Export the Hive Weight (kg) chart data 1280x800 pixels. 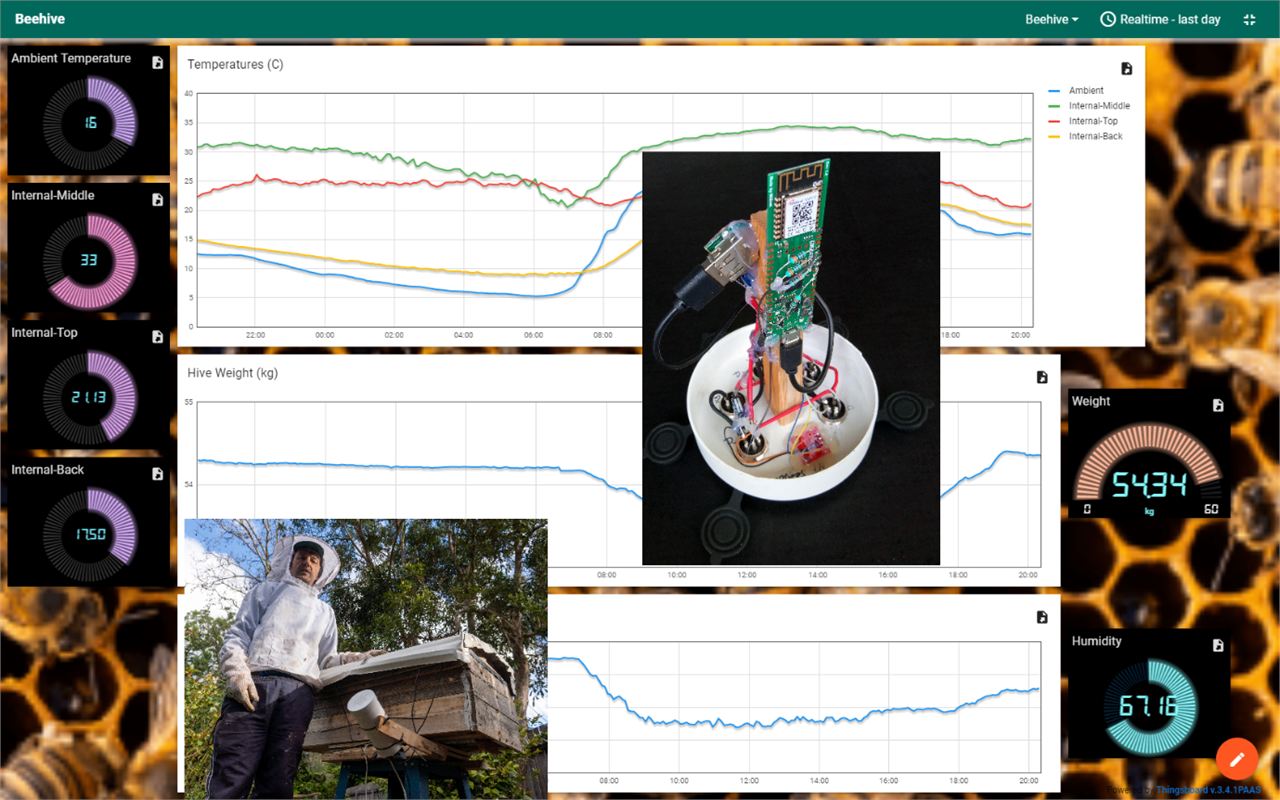[x=1042, y=377]
